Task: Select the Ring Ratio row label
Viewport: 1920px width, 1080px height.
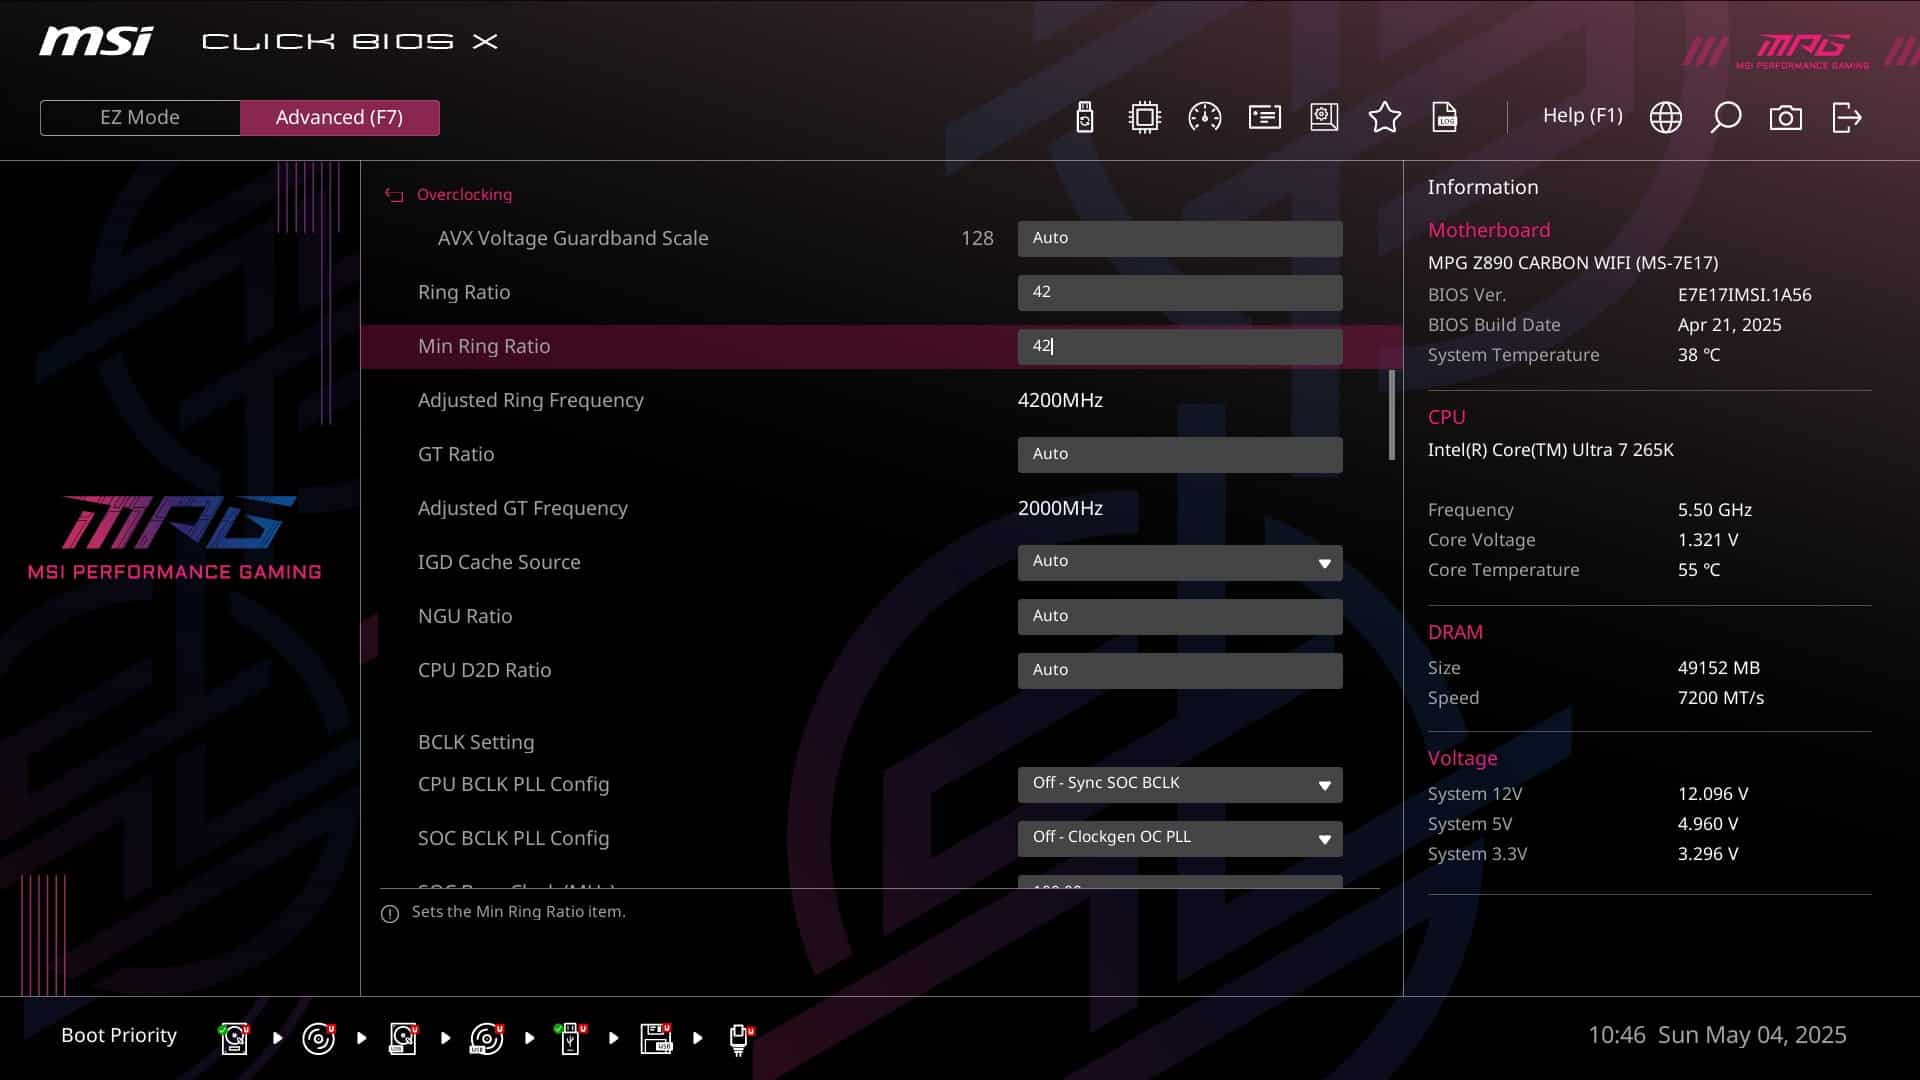Action: [464, 292]
